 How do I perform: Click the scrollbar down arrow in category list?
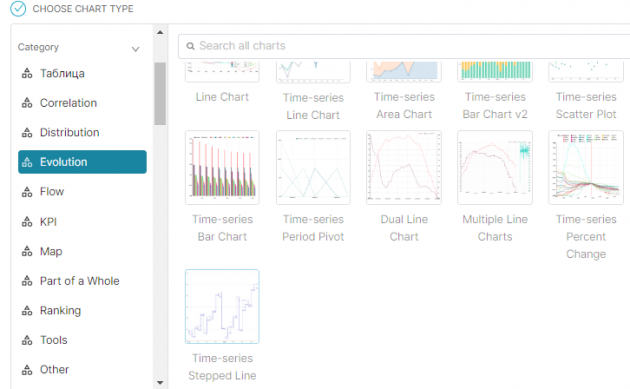point(160,383)
